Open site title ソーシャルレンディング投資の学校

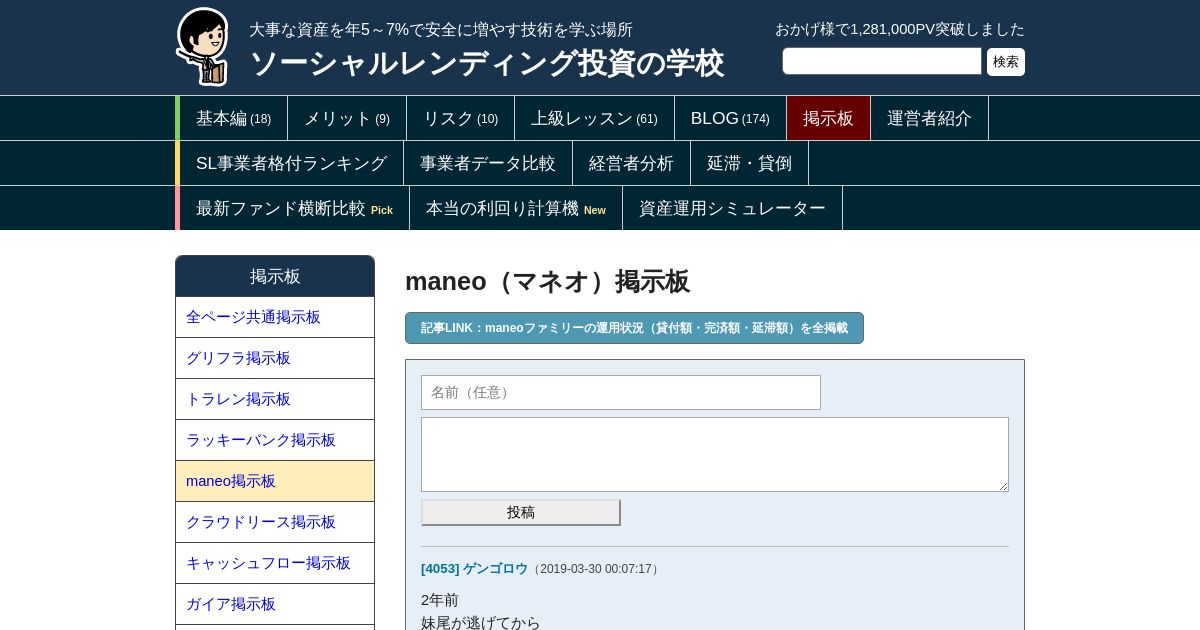(x=486, y=63)
